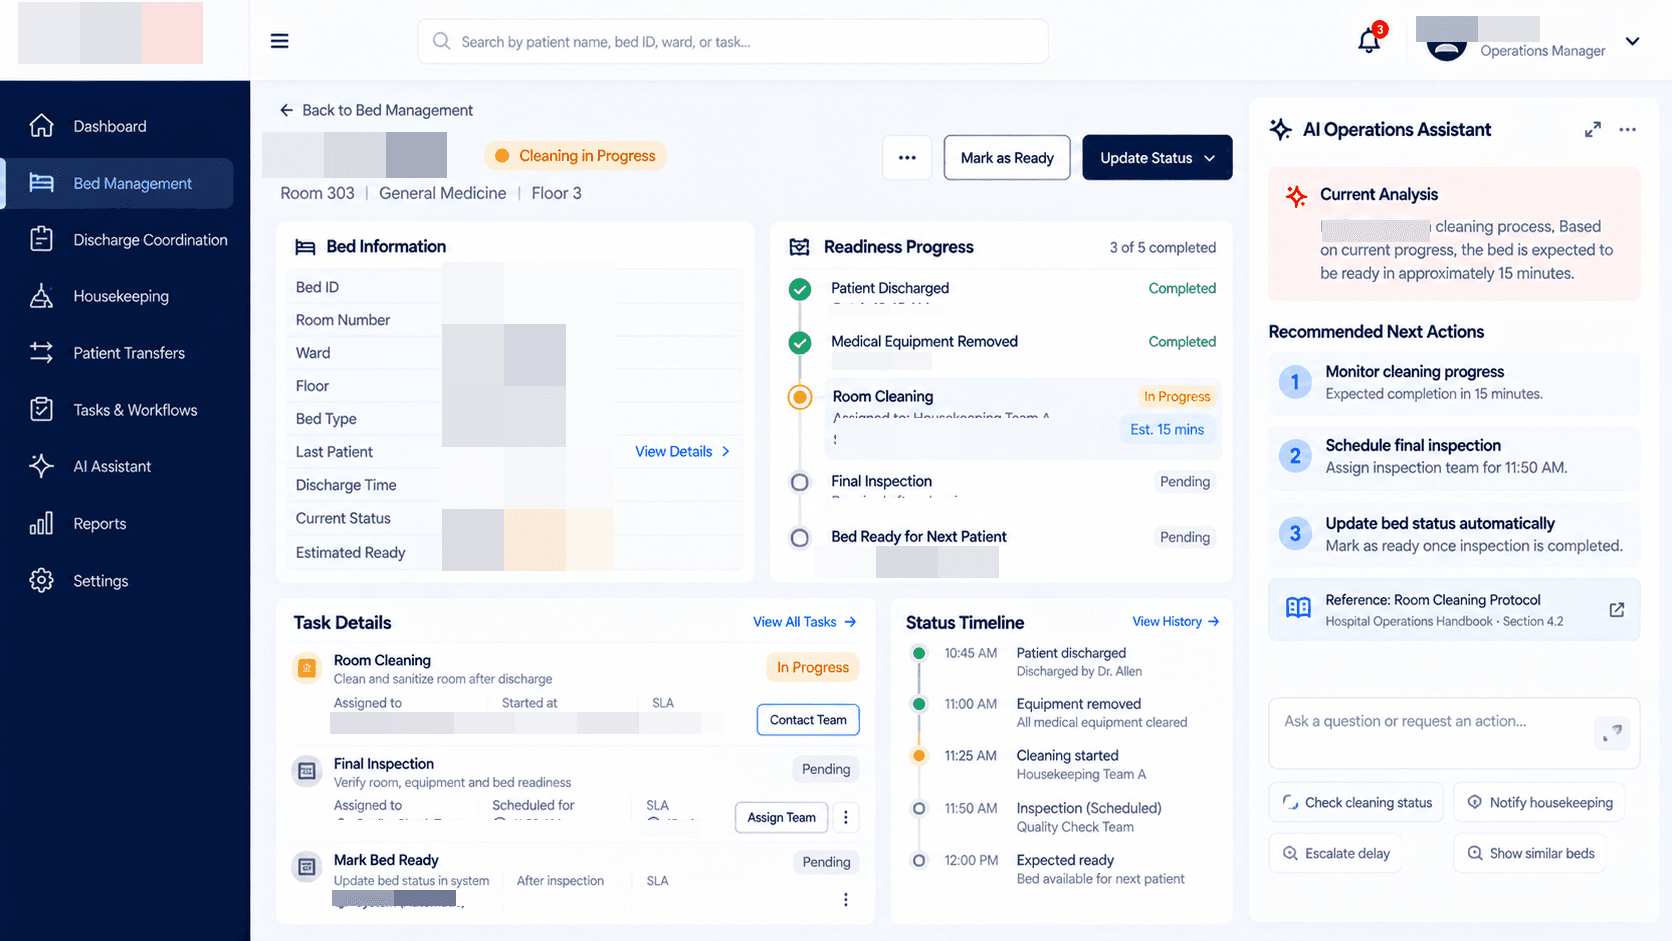The width and height of the screenshot is (1672, 941).
Task: Open AI Operations Assistant more options menu
Action: point(1628,130)
